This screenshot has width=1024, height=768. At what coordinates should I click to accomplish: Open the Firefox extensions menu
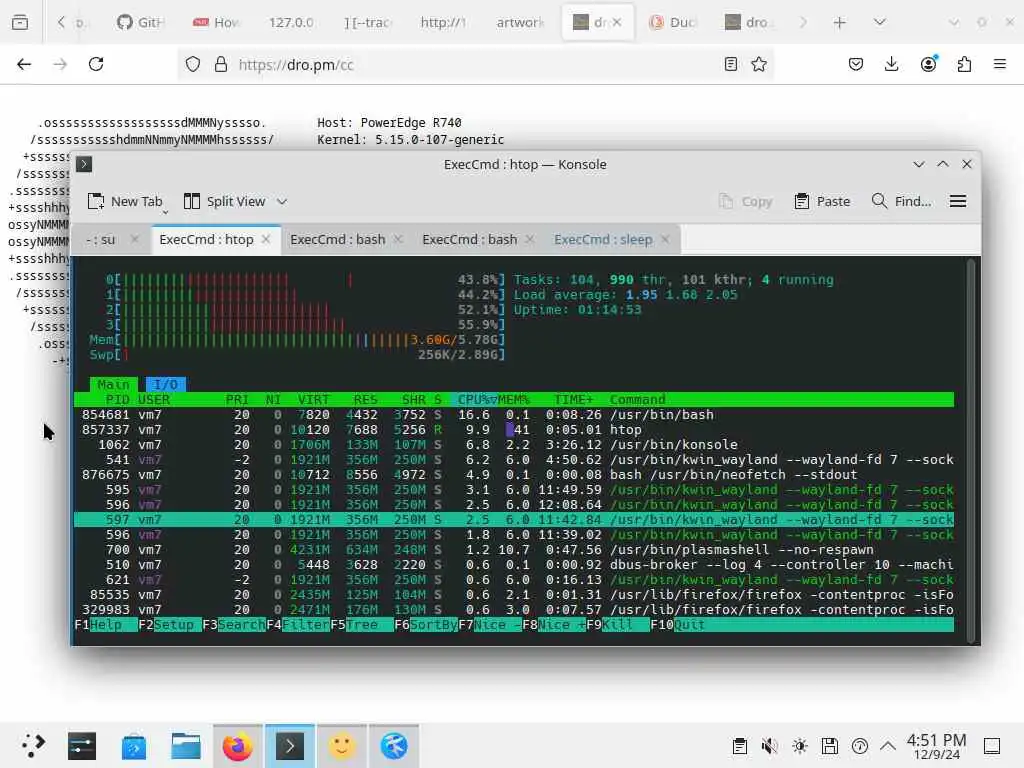[x=964, y=64]
